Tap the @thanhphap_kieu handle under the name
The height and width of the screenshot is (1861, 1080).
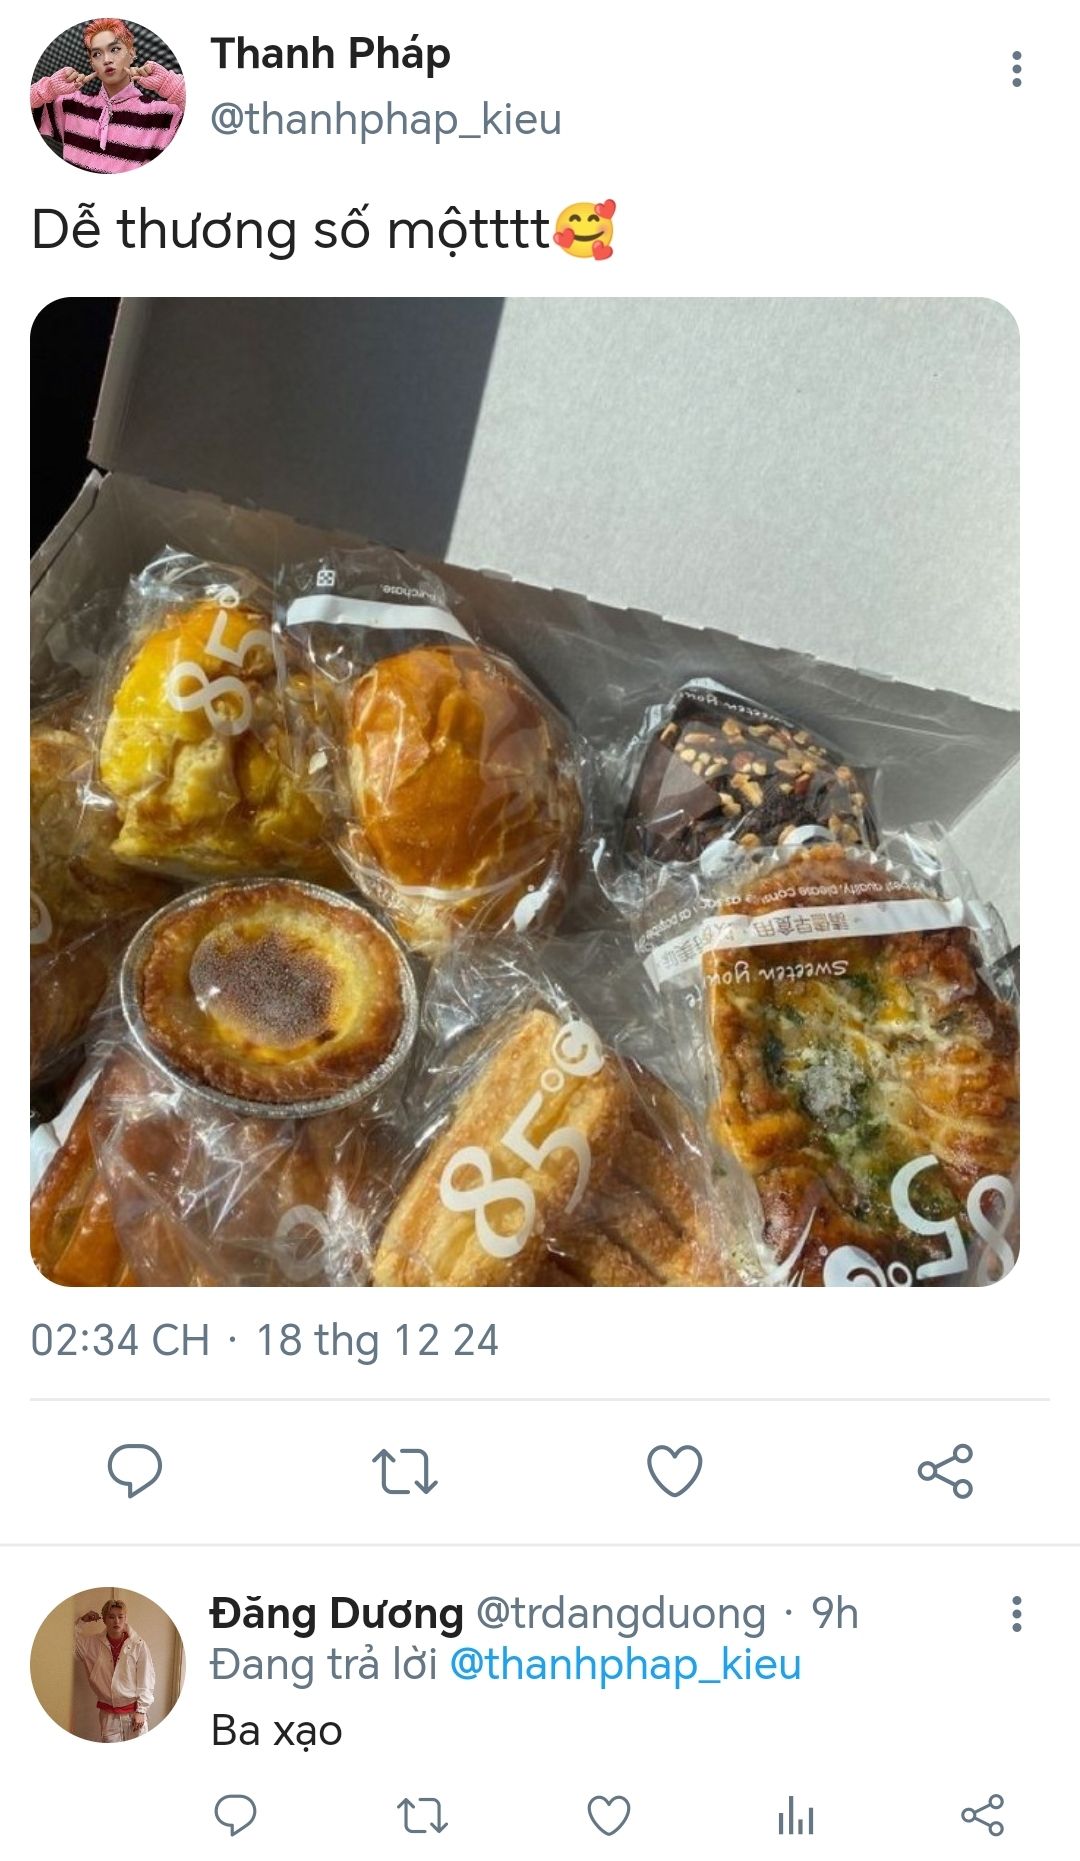coord(386,119)
